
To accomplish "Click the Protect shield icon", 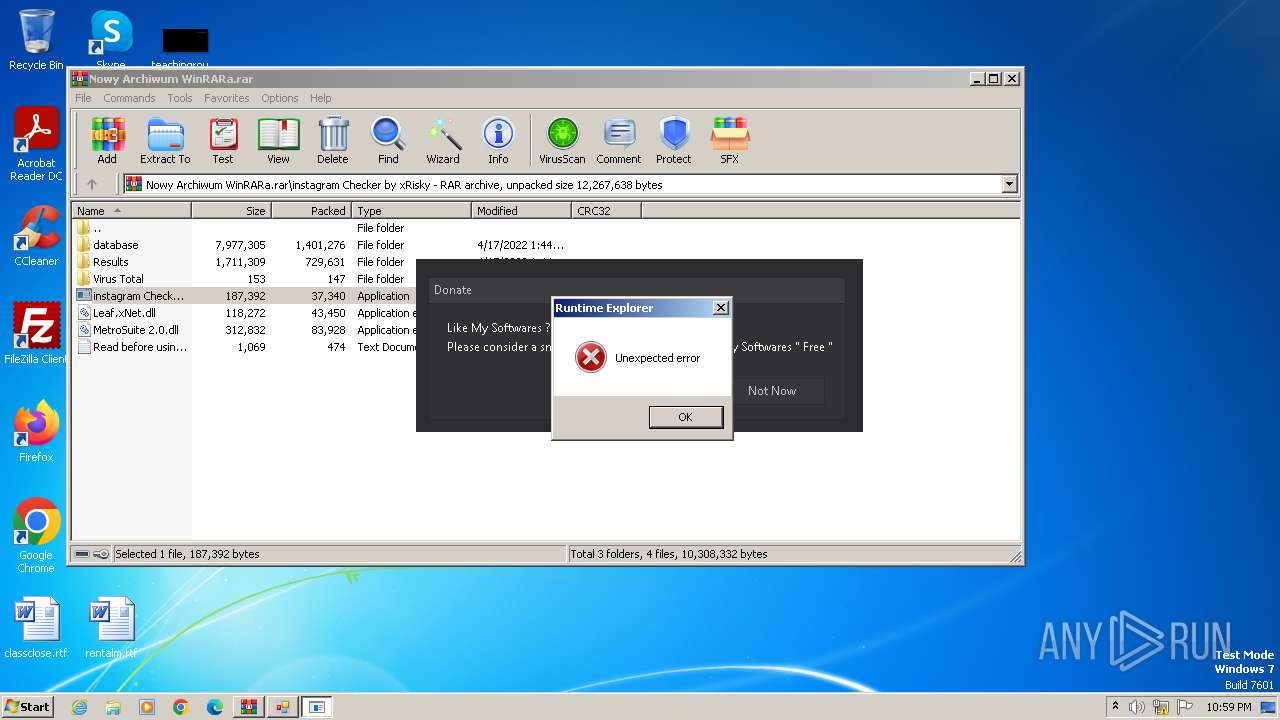I will [x=674, y=141].
